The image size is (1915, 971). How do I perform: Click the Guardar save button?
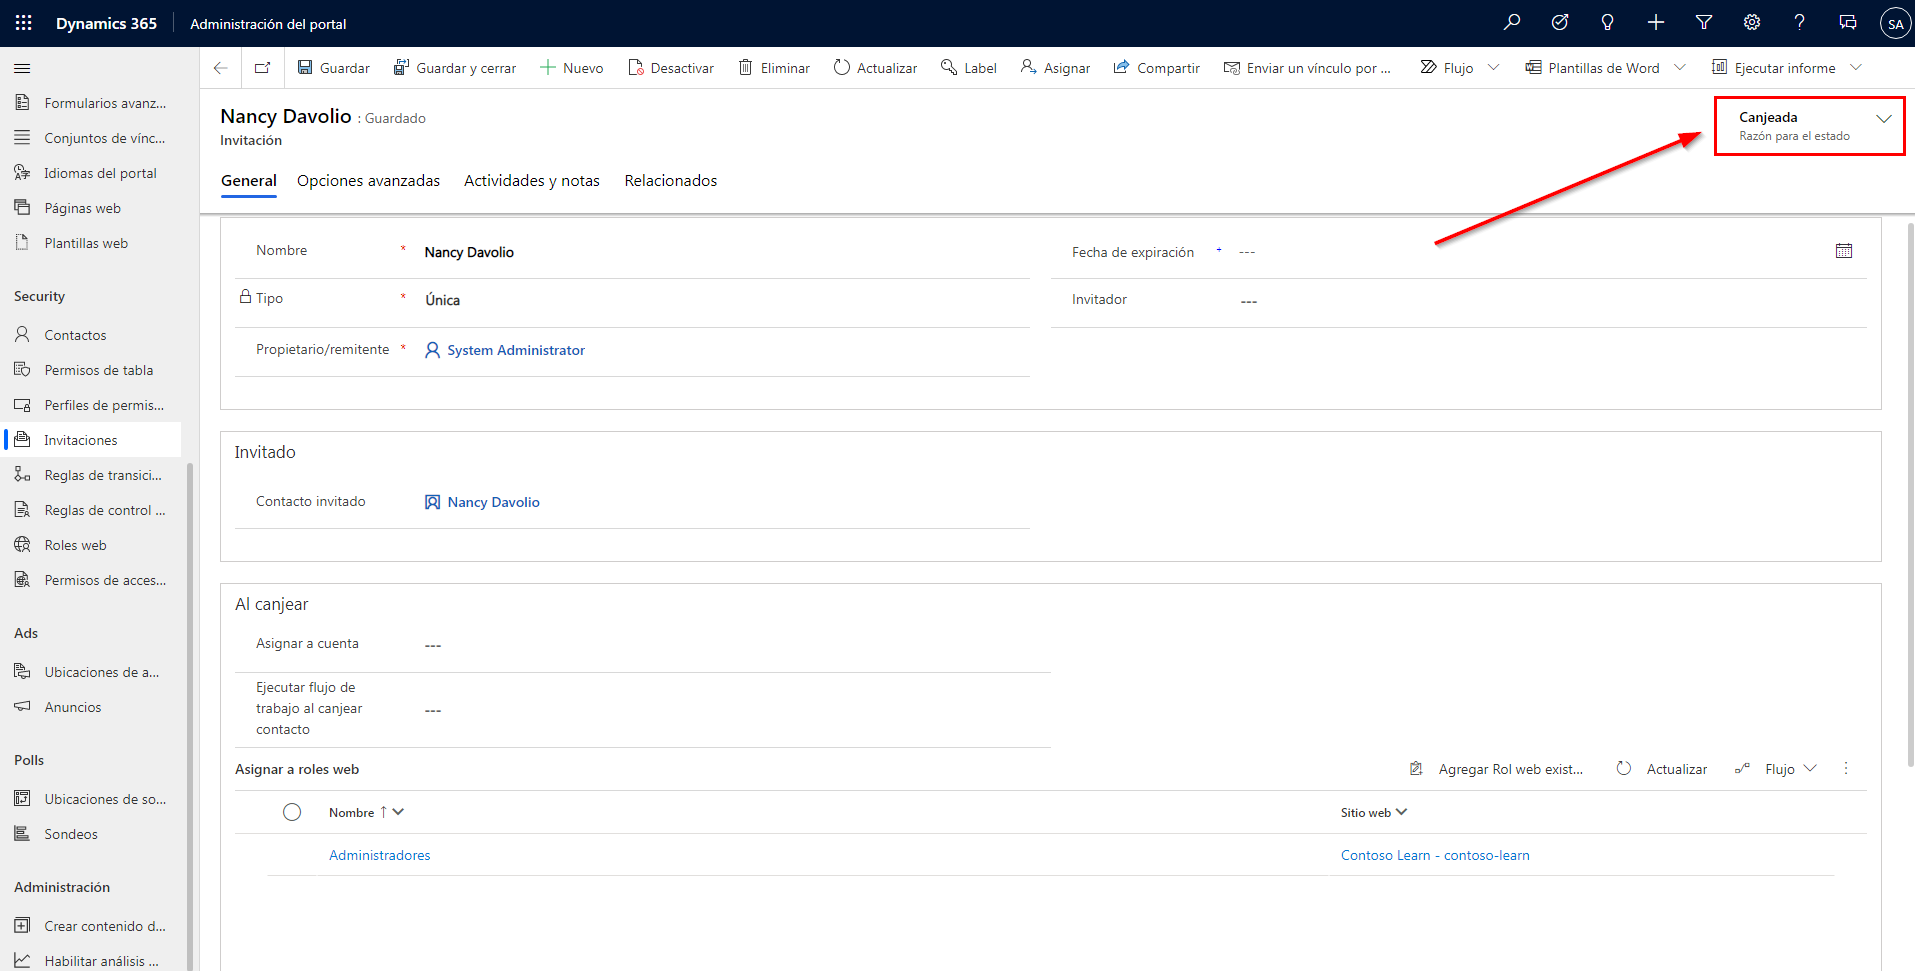(334, 68)
